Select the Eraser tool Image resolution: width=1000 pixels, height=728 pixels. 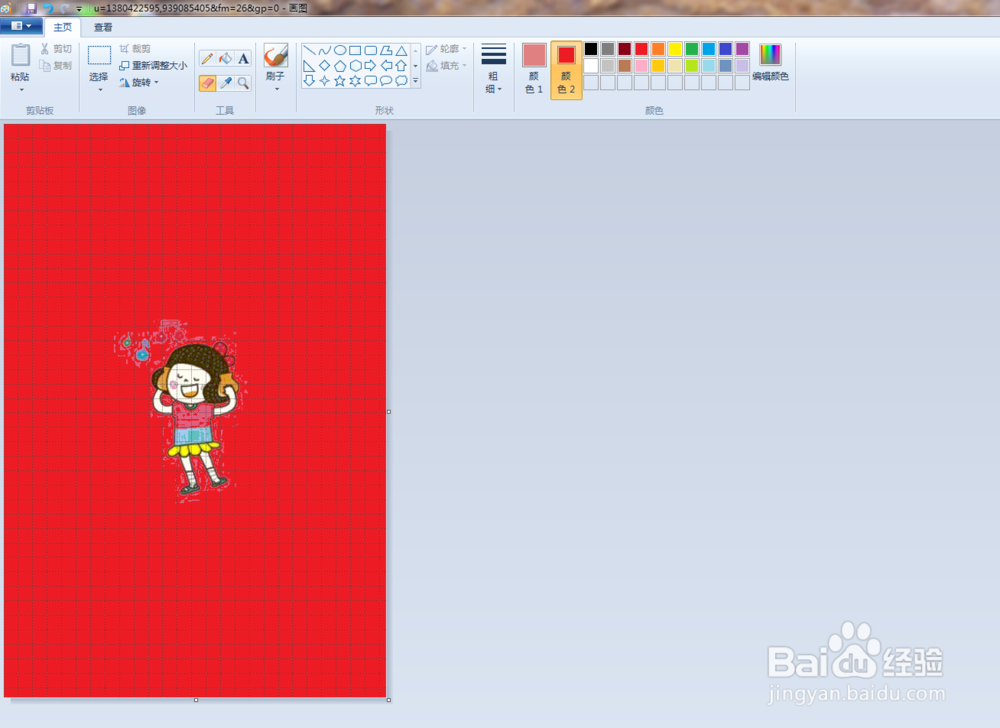207,83
